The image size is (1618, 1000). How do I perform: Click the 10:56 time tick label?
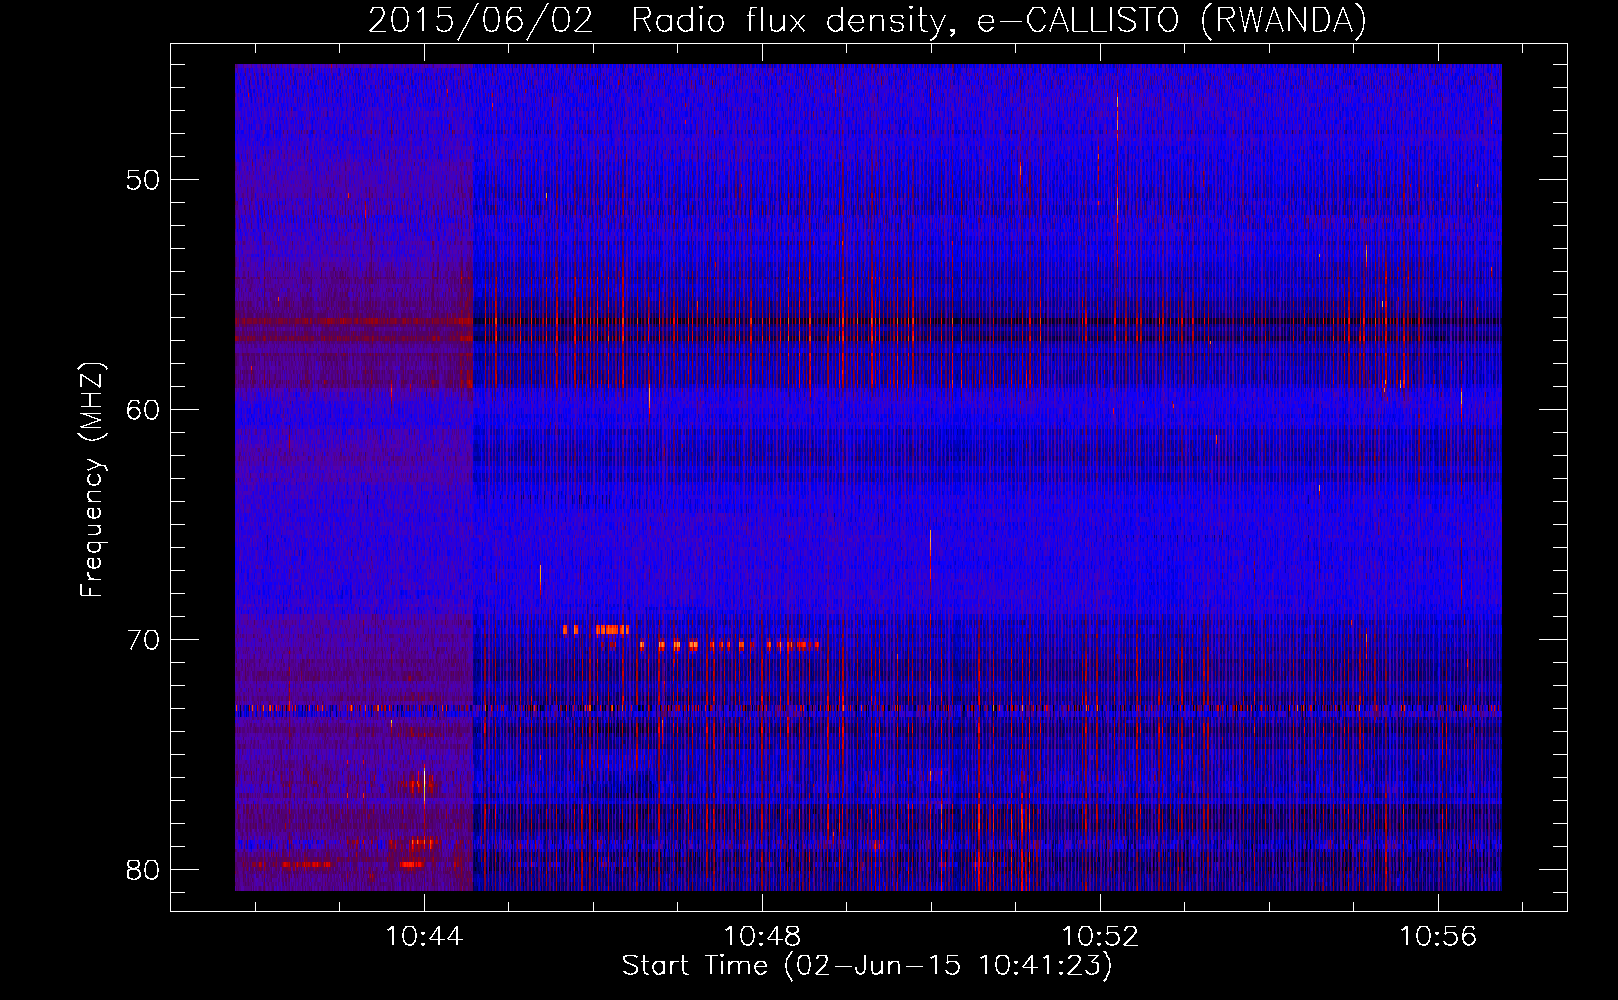pyautogui.click(x=1438, y=936)
